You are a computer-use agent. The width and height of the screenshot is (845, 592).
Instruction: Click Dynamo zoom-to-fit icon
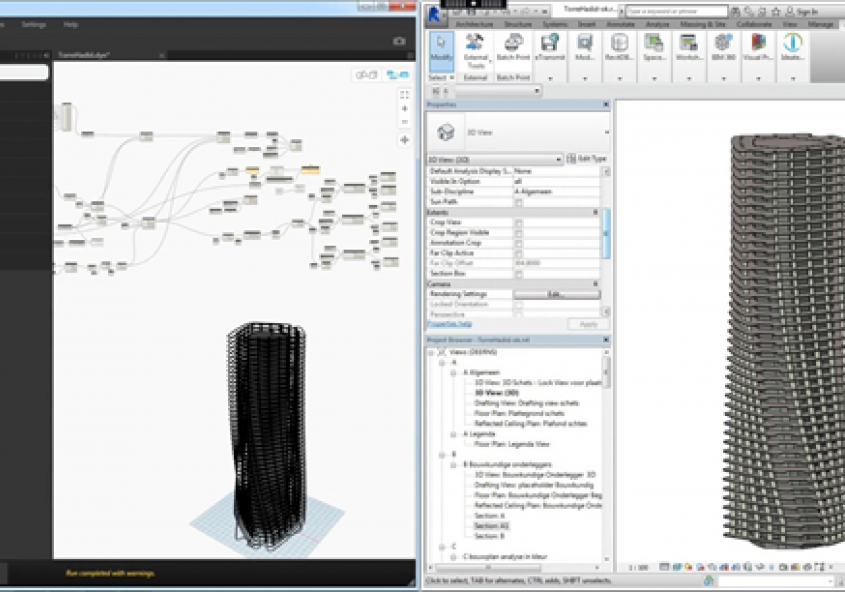coord(404,94)
